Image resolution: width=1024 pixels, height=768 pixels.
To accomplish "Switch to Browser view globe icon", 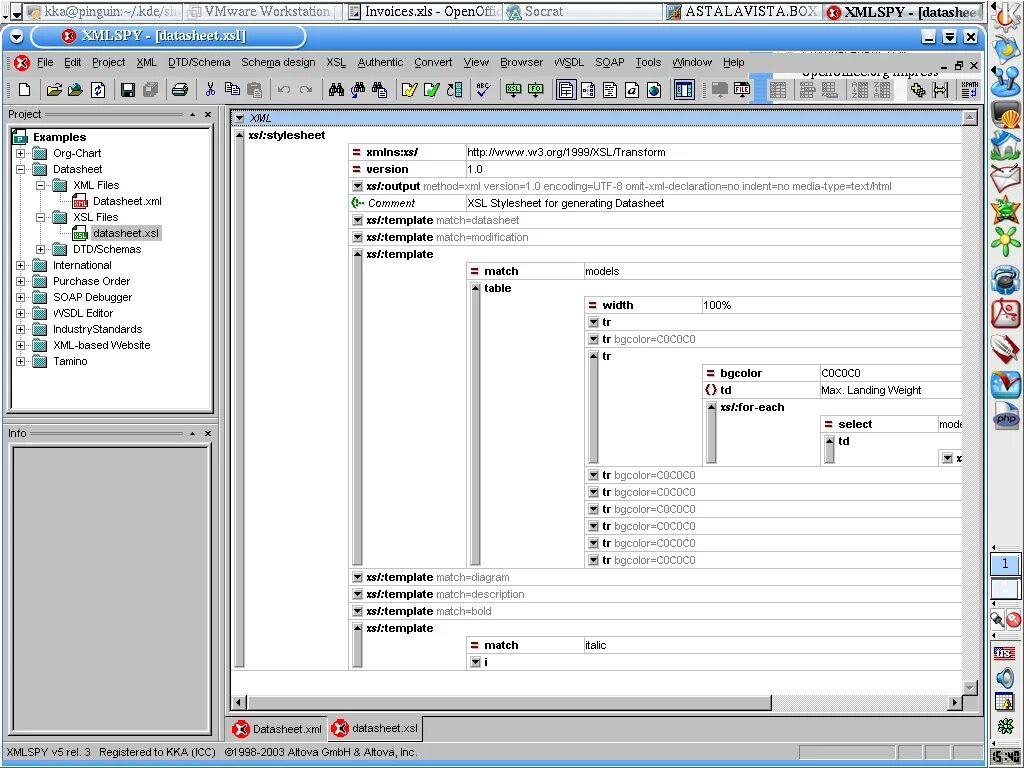I will pos(654,90).
